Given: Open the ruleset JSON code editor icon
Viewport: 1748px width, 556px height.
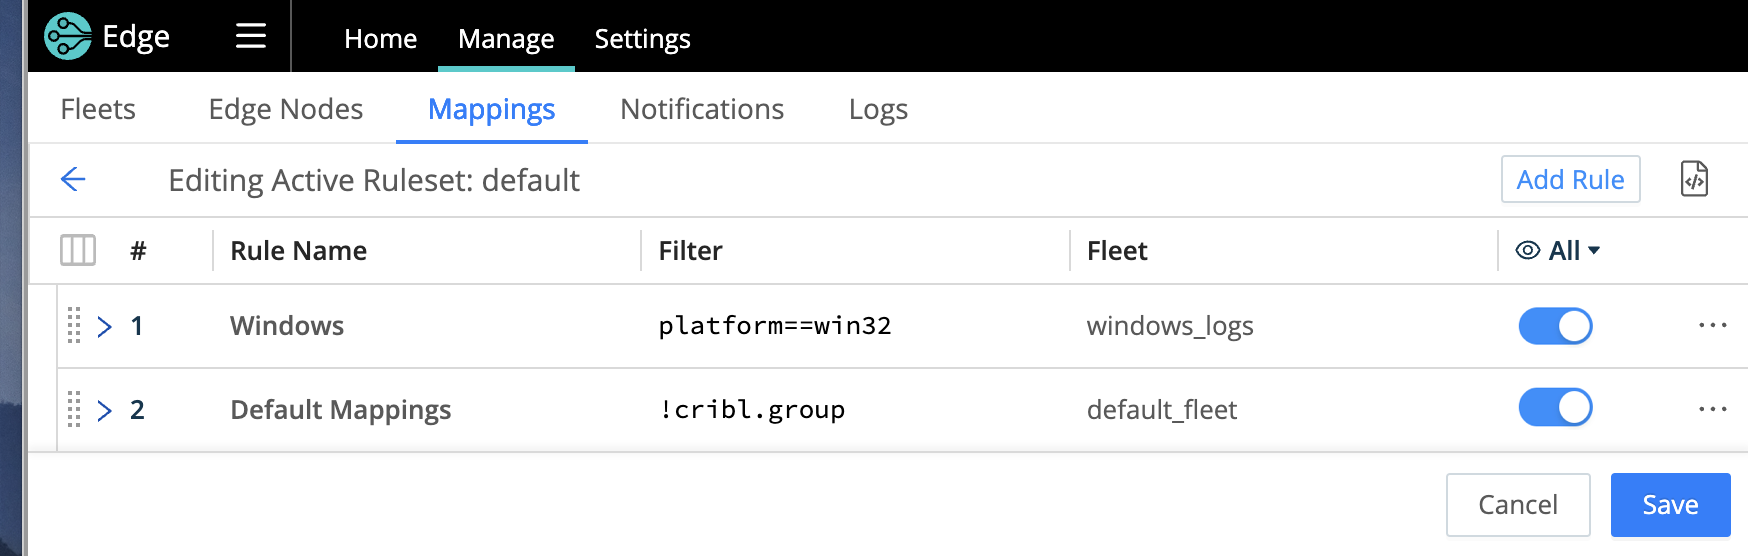Looking at the screenshot, I should pos(1694,180).
